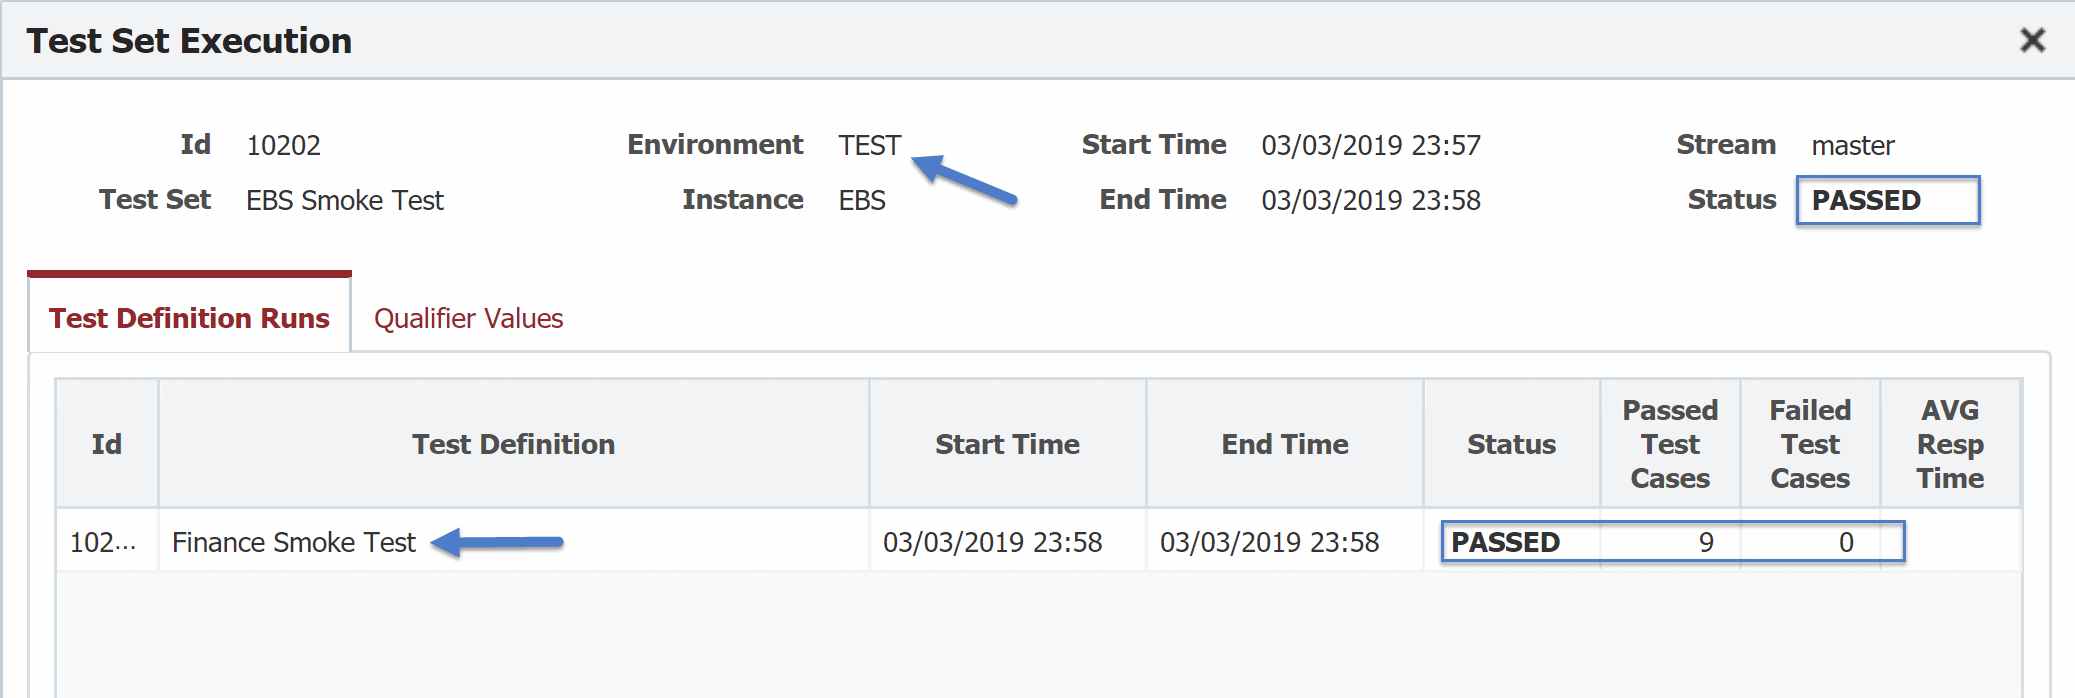Sort by the Status column header
The height and width of the screenshot is (698, 2075).
coord(1511,444)
